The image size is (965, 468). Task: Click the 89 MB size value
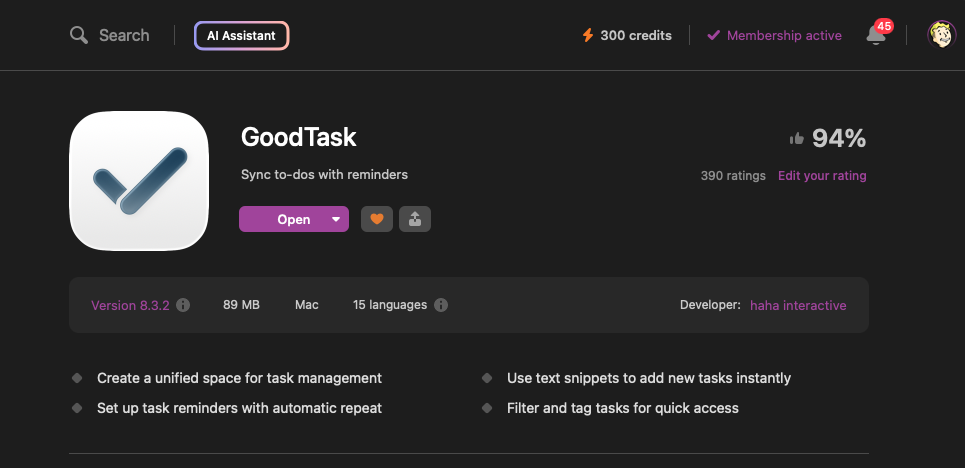pyautogui.click(x=241, y=305)
